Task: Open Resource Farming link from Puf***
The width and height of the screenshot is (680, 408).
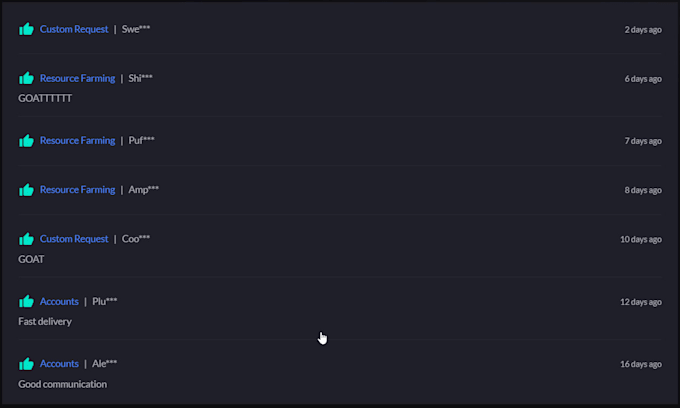Action: [77, 140]
